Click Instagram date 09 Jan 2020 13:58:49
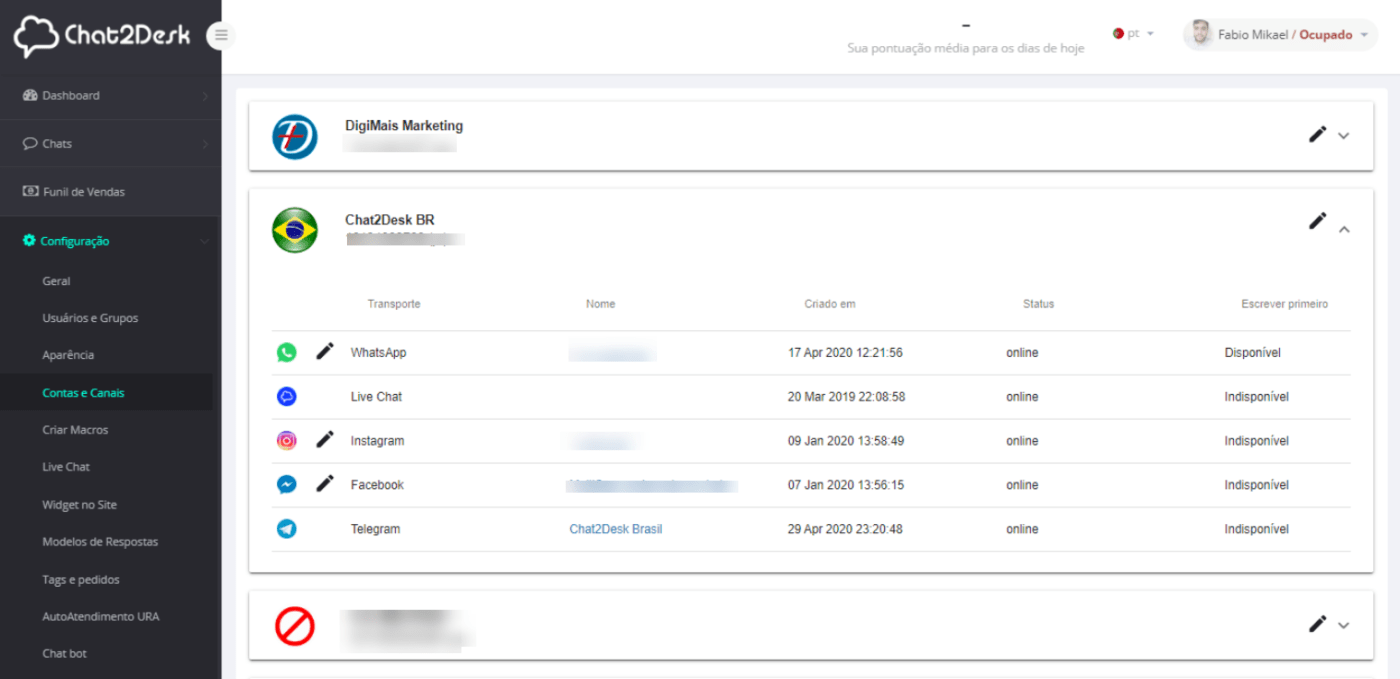The height and width of the screenshot is (679, 1400). [846, 441]
